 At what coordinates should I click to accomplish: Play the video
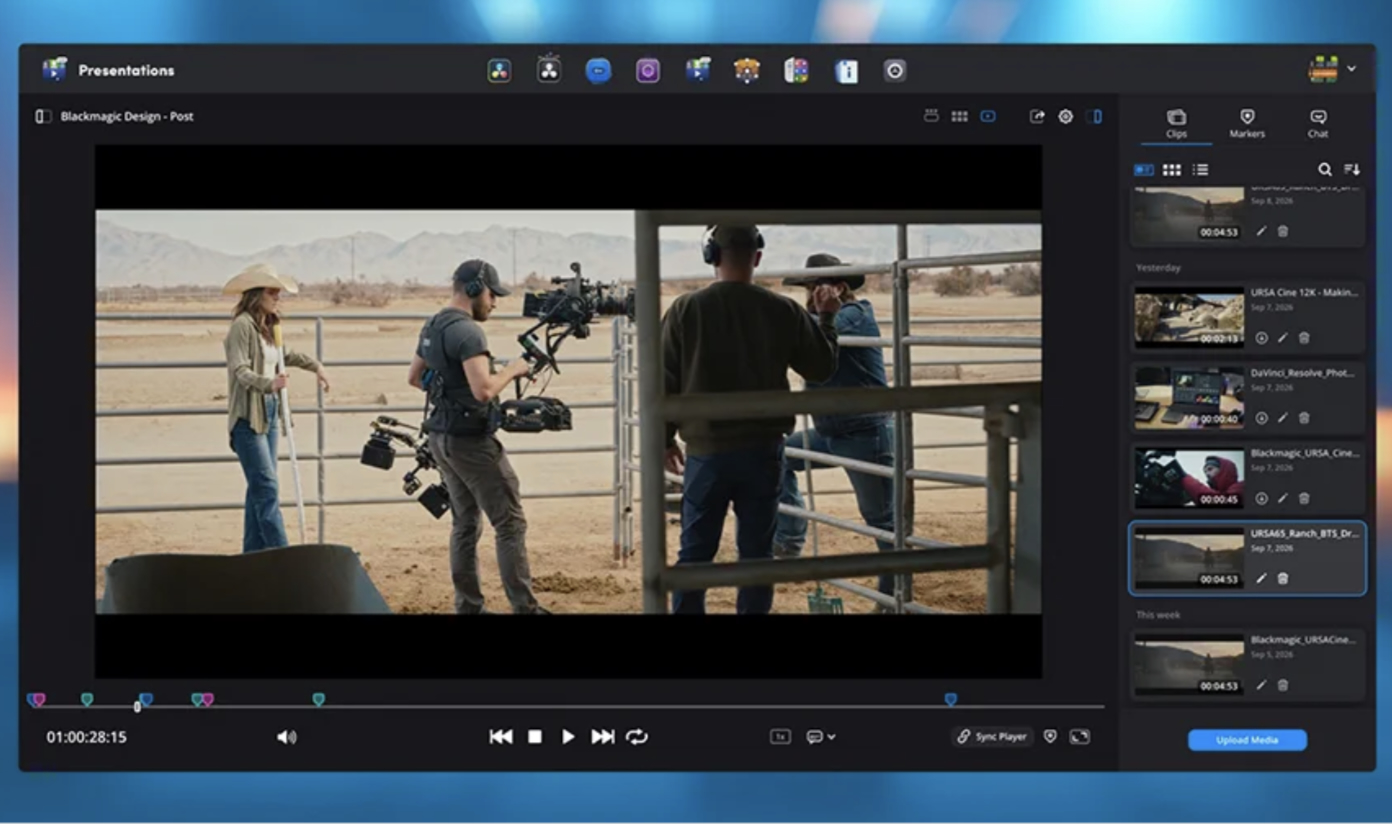568,737
